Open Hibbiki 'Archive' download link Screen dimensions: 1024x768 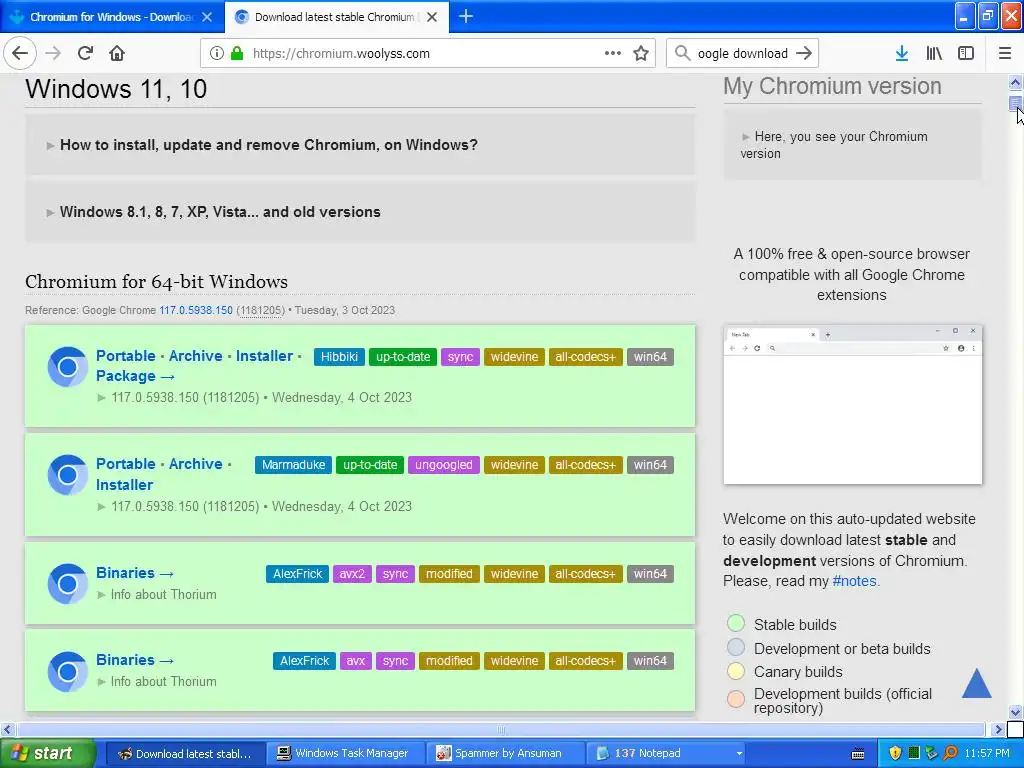pyautogui.click(x=195, y=356)
